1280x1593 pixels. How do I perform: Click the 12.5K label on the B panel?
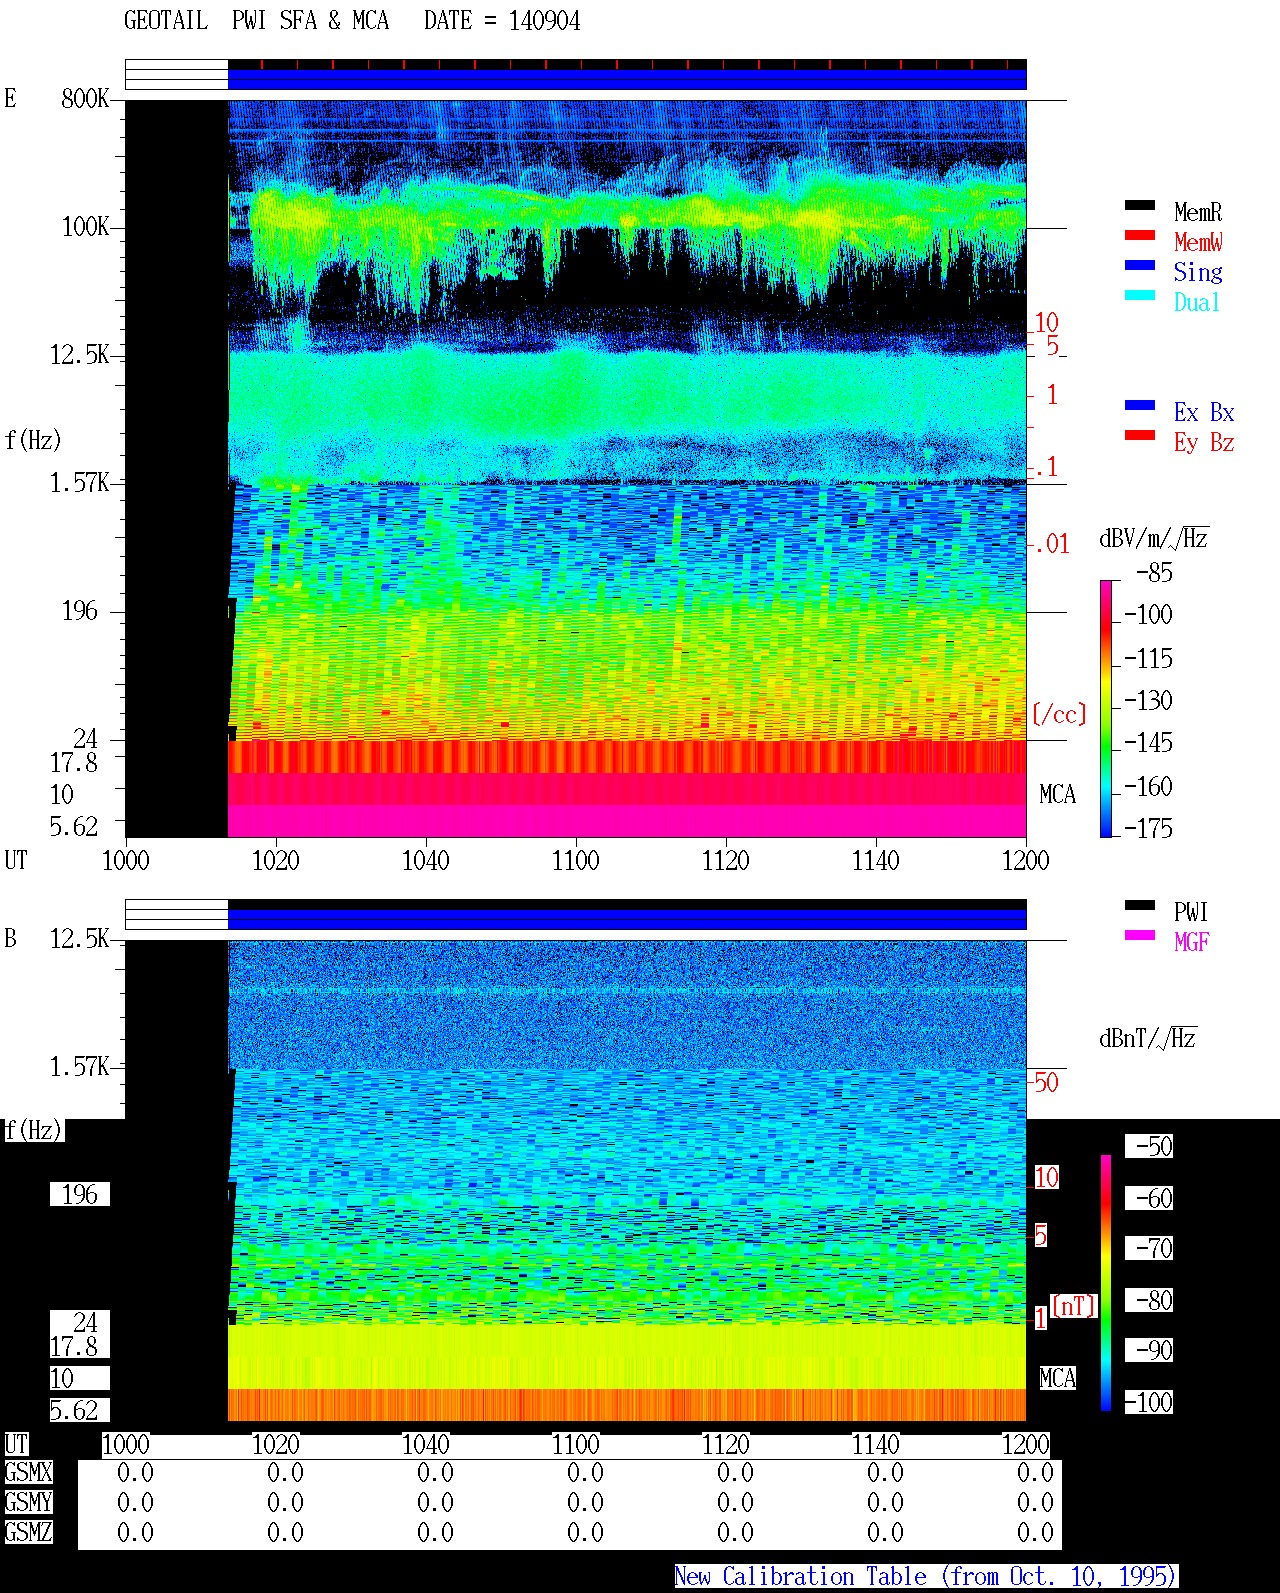coord(80,939)
